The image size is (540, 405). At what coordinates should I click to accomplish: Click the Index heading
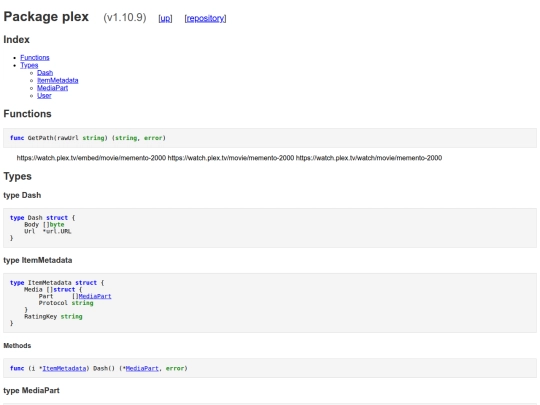coord(17,40)
